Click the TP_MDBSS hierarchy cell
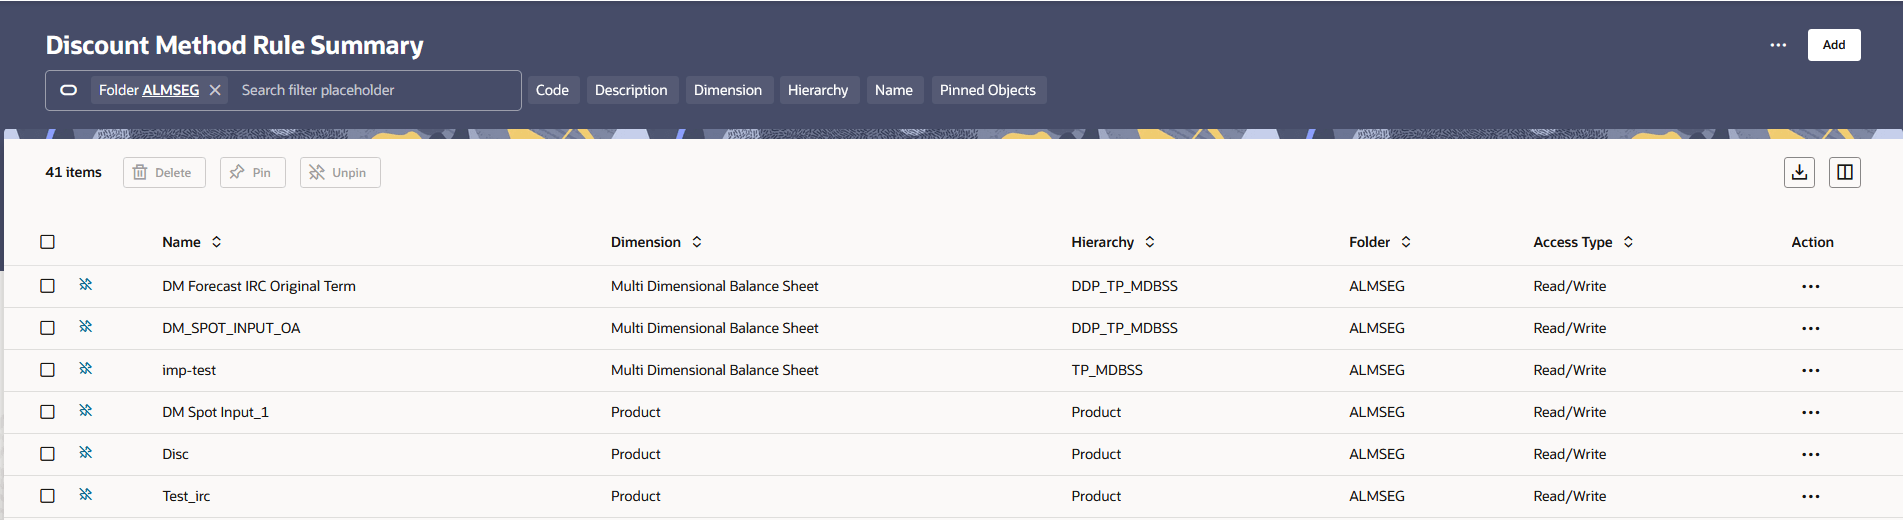The height and width of the screenshot is (520, 1903). click(1107, 370)
